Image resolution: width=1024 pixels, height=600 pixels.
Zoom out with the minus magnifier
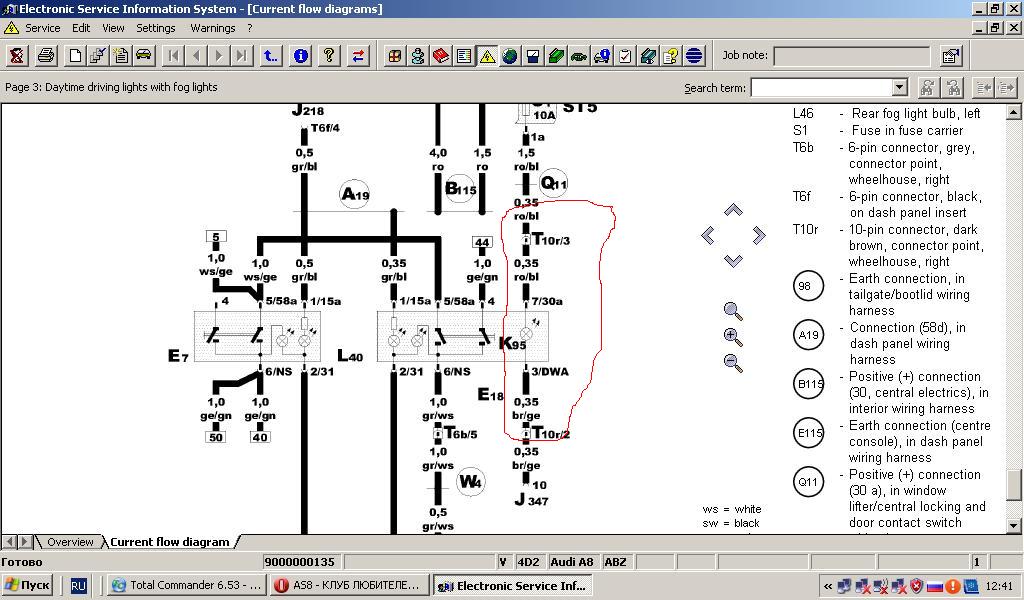(x=733, y=364)
